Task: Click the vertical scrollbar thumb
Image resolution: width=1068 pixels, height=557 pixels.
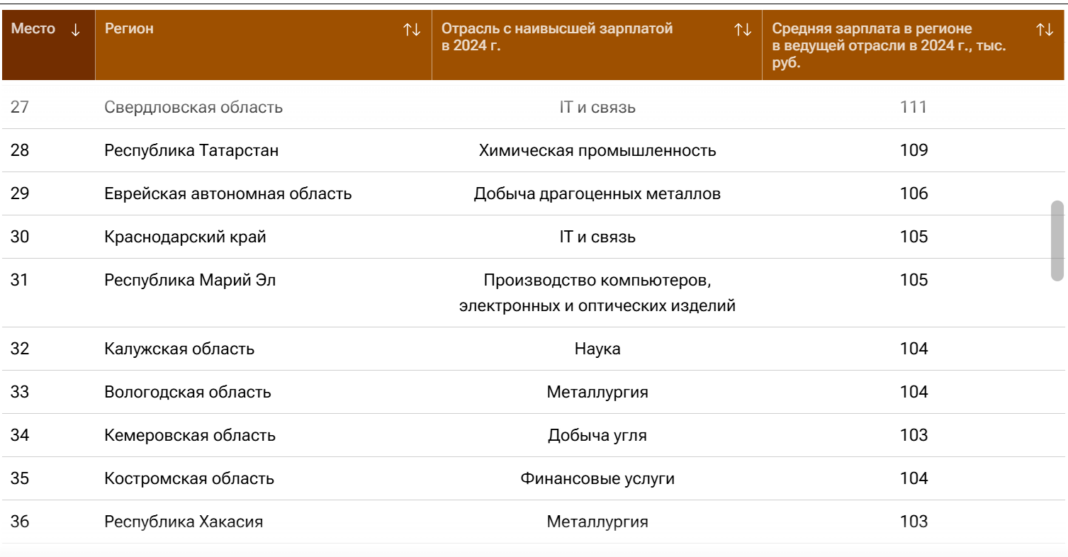Action: pyautogui.click(x=1057, y=240)
